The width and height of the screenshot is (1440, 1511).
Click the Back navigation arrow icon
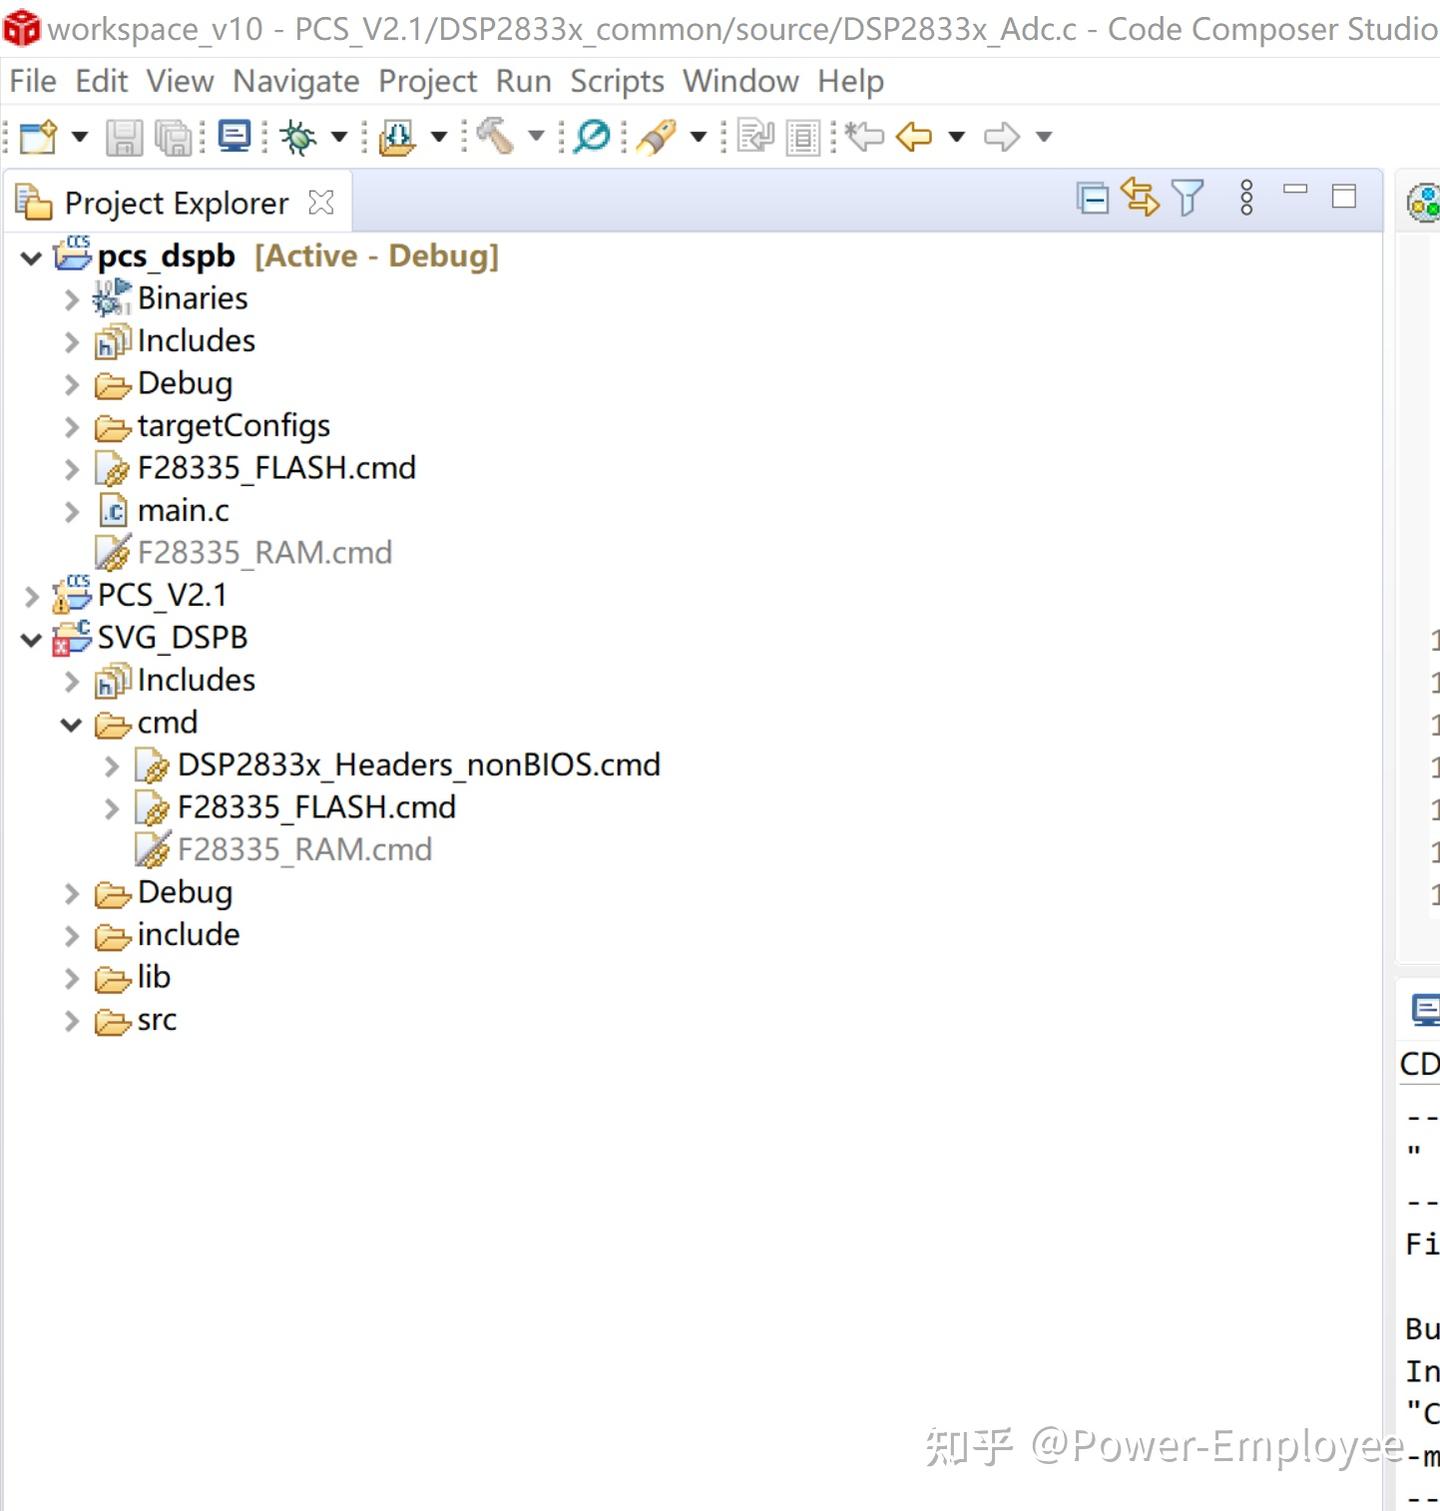click(x=915, y=137)
